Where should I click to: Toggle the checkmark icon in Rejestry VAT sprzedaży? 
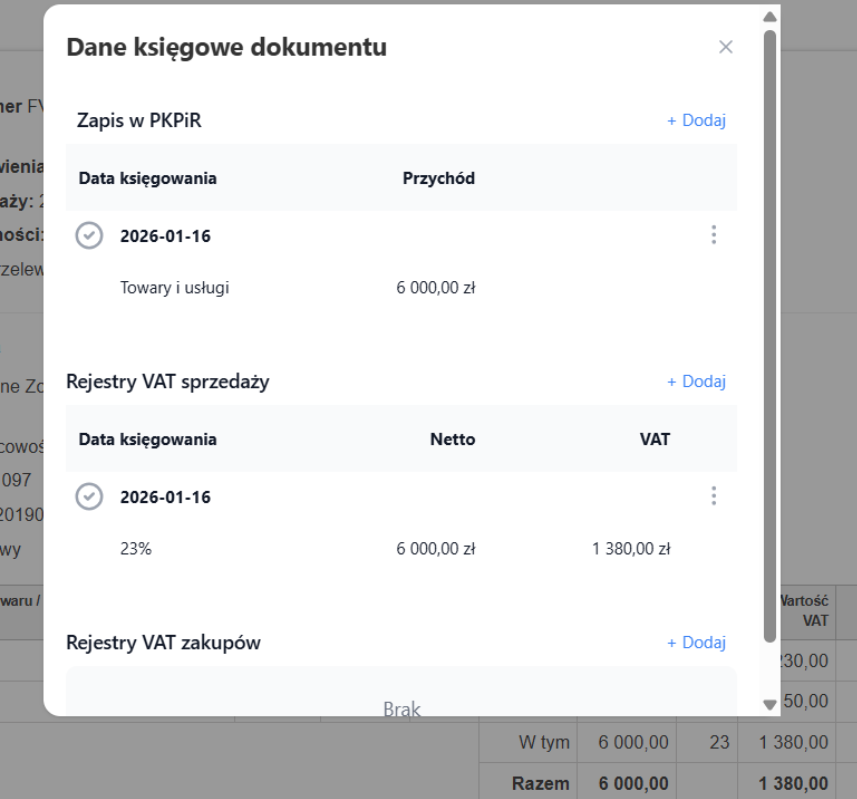click(x=89, y=496)
